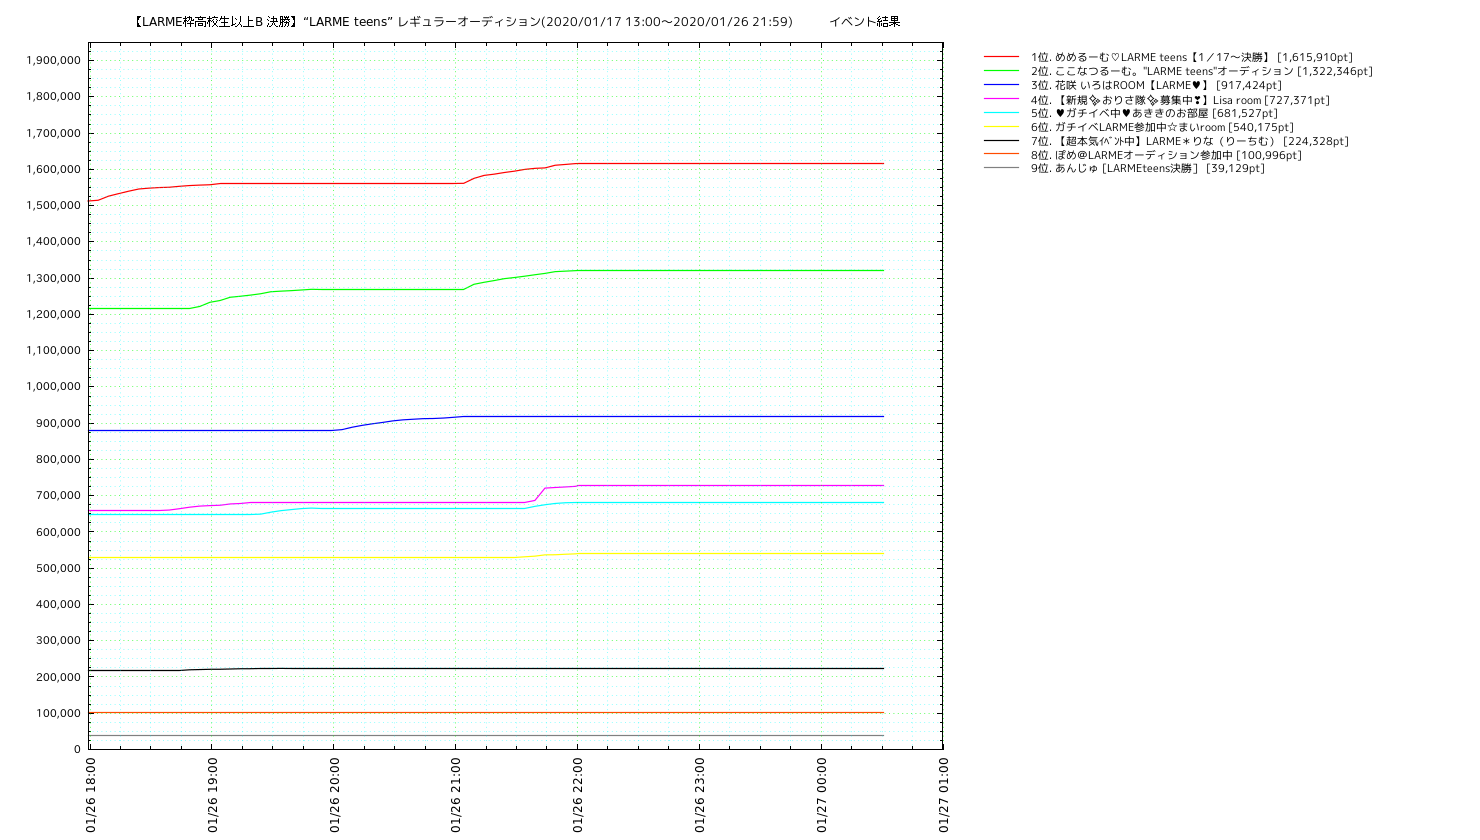Screen dimensions: 1480x840
Task: Click the gray legend line swatch for 9位
Action: [1001, 168]
